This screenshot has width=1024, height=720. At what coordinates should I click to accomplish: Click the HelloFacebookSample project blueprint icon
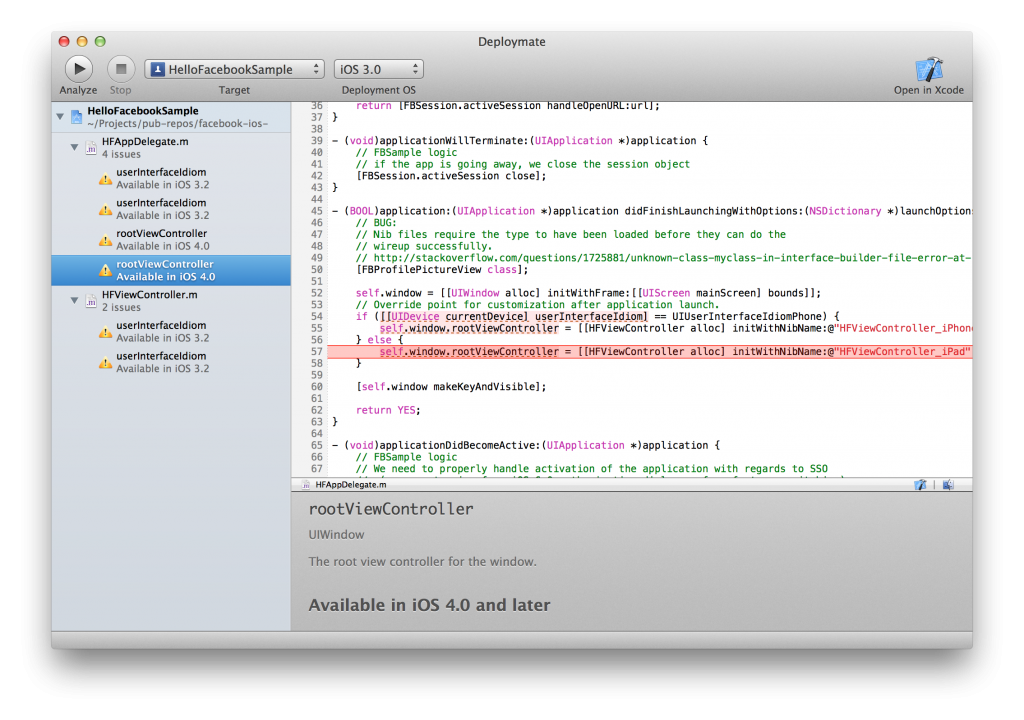pyautogui.click(x=76, y=117)
